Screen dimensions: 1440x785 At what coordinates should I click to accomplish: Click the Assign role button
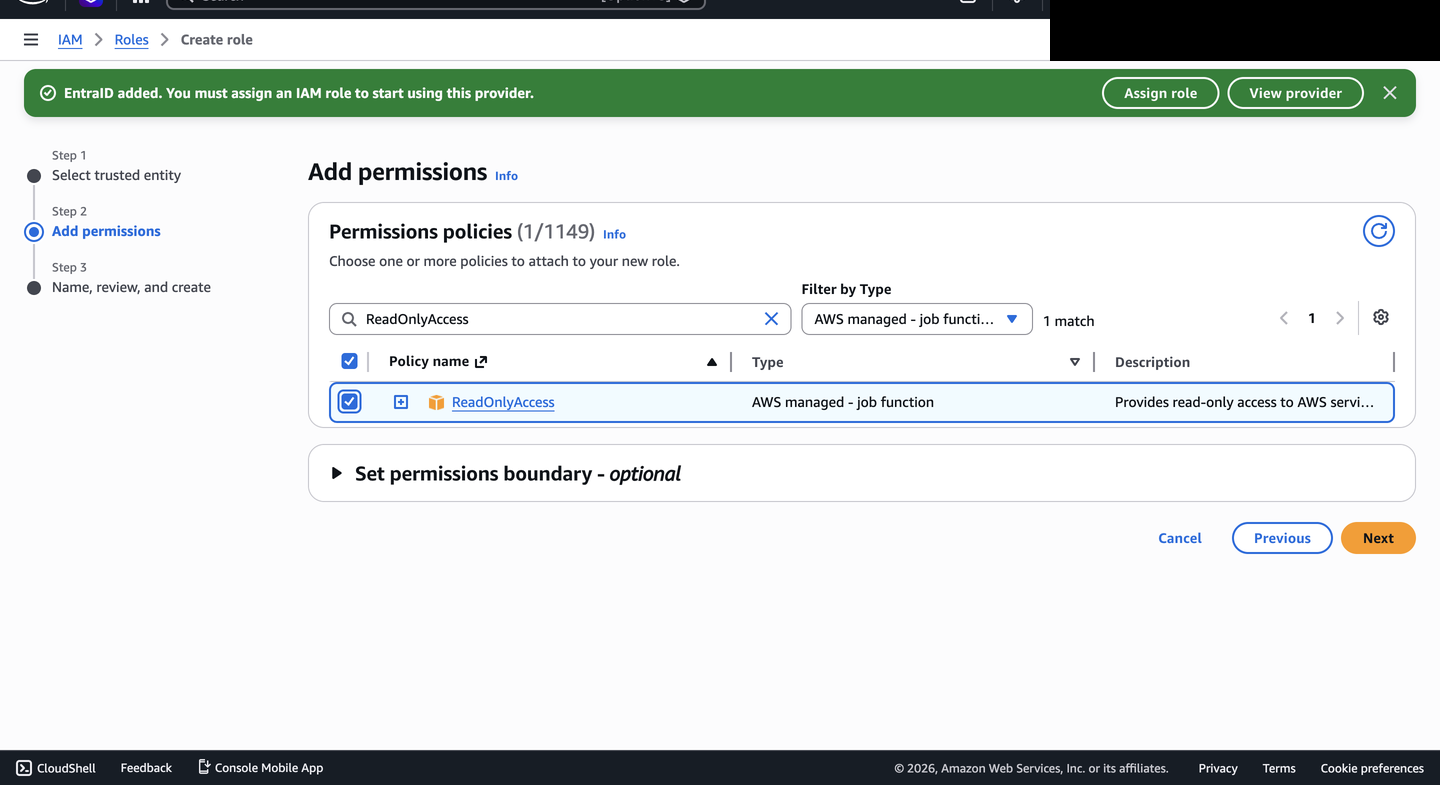pyautogui.click(x=1160, y=93)
